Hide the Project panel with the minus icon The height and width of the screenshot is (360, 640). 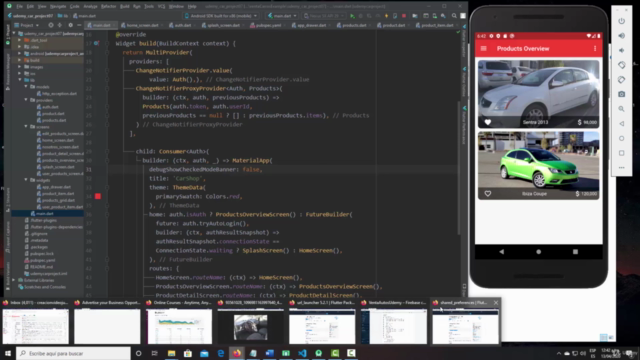[x=79, y=25]
